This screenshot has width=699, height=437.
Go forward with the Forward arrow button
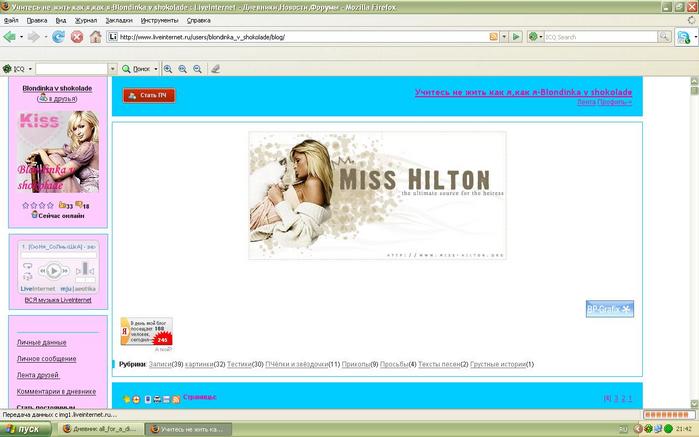coord(33,37)
